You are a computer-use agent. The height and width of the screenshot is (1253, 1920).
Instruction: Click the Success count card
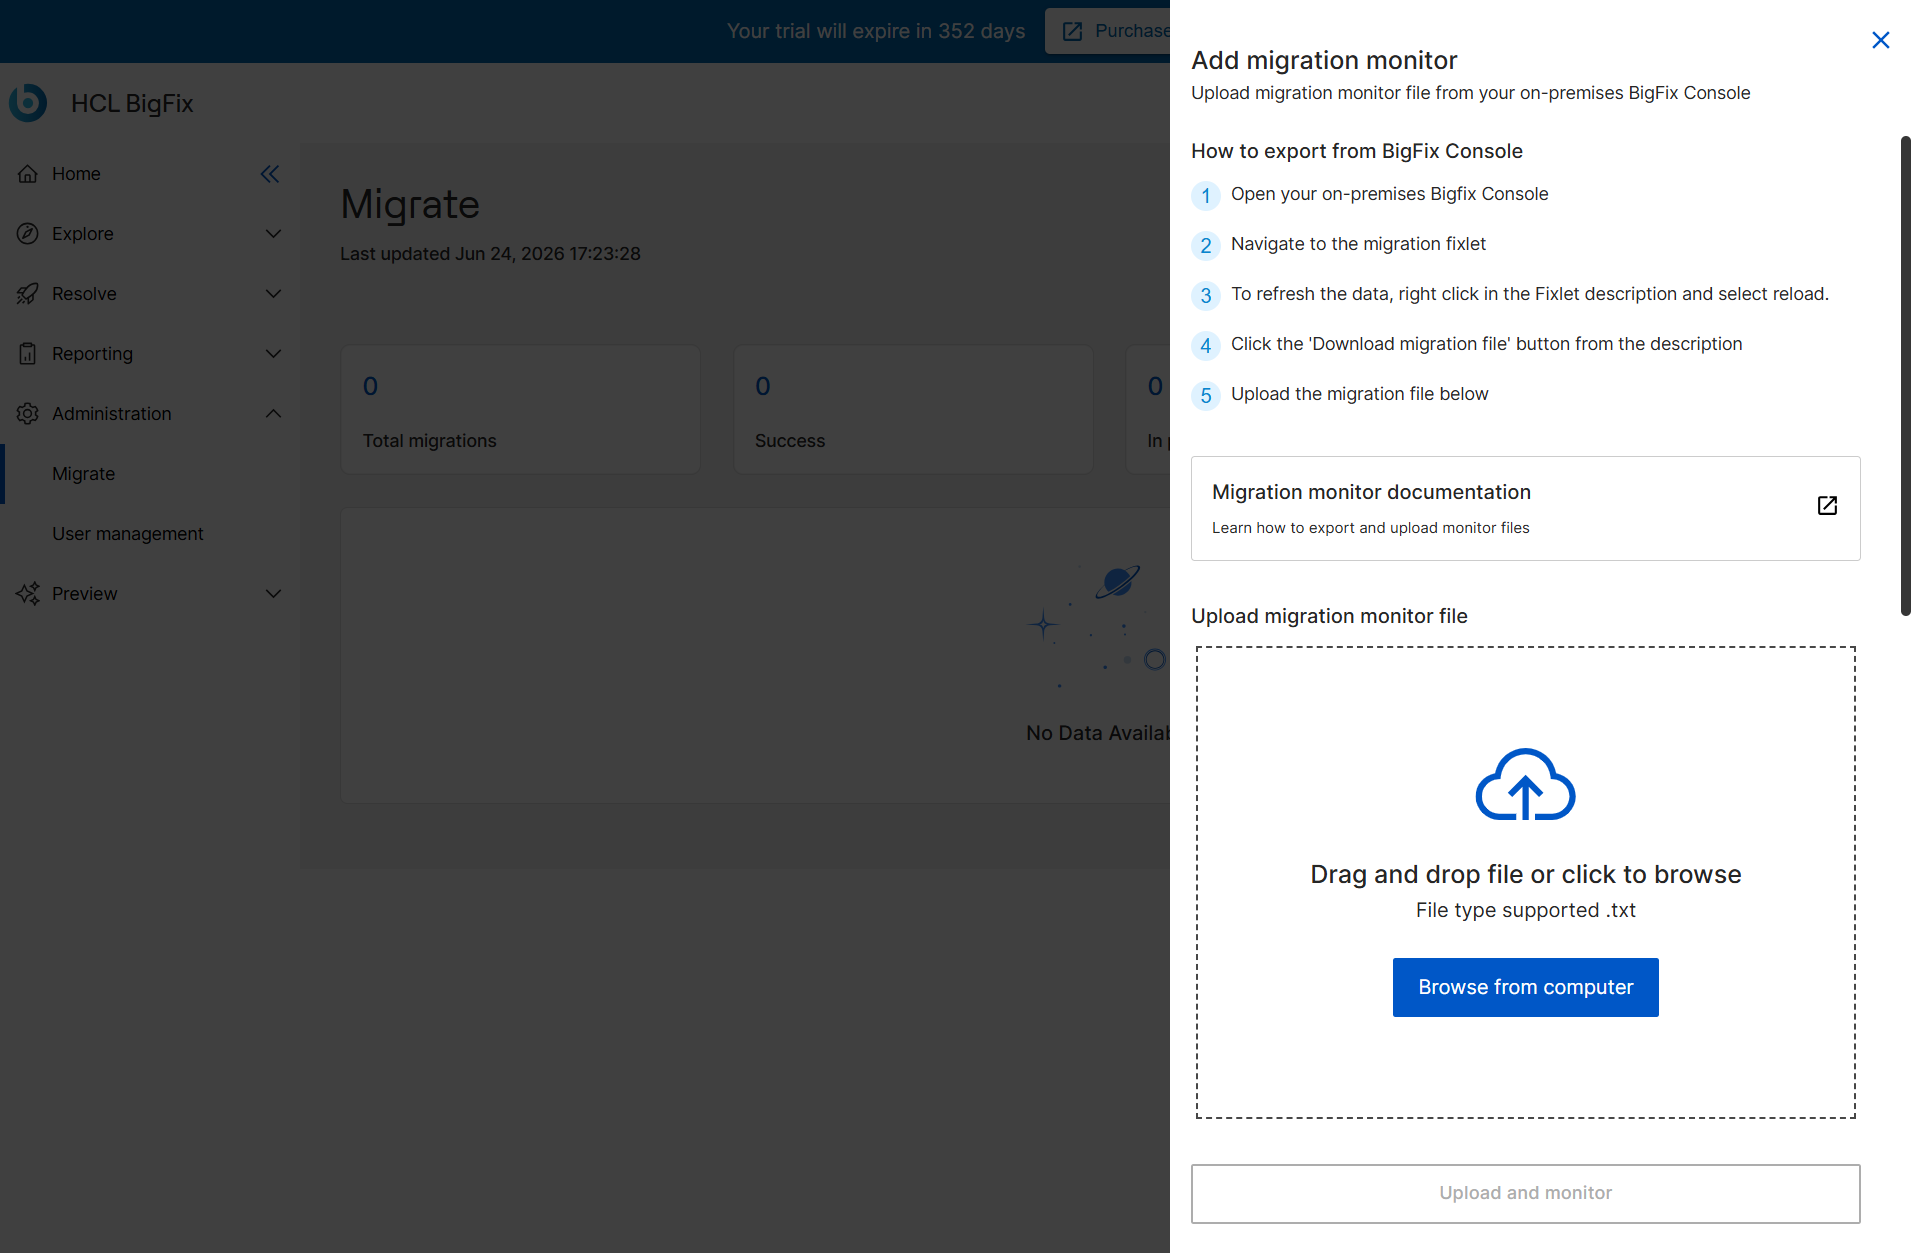point(913,410)
